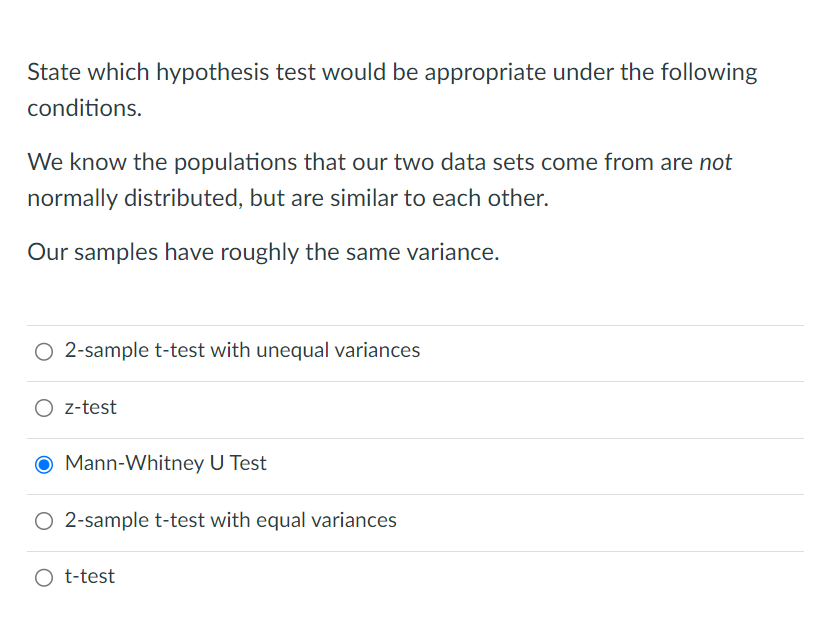Pick 2-sample t-test with unequal variances
The image size is (830, 626).
(x=44, y=351)
